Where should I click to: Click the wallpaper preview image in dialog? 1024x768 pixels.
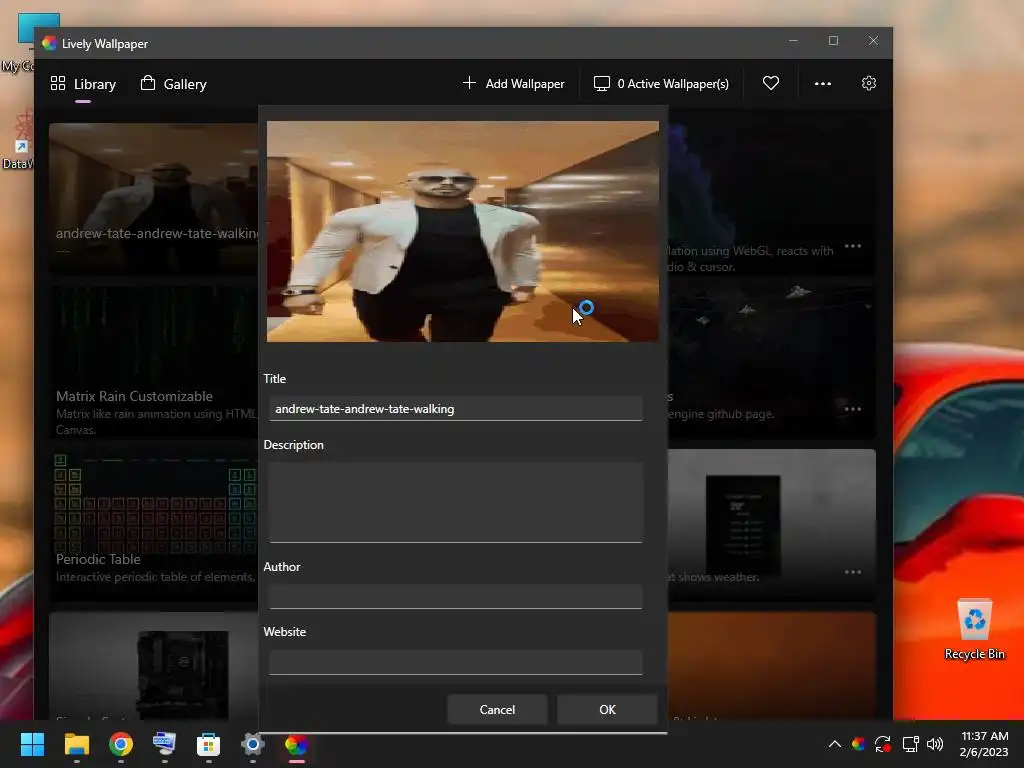pos(462,231)
